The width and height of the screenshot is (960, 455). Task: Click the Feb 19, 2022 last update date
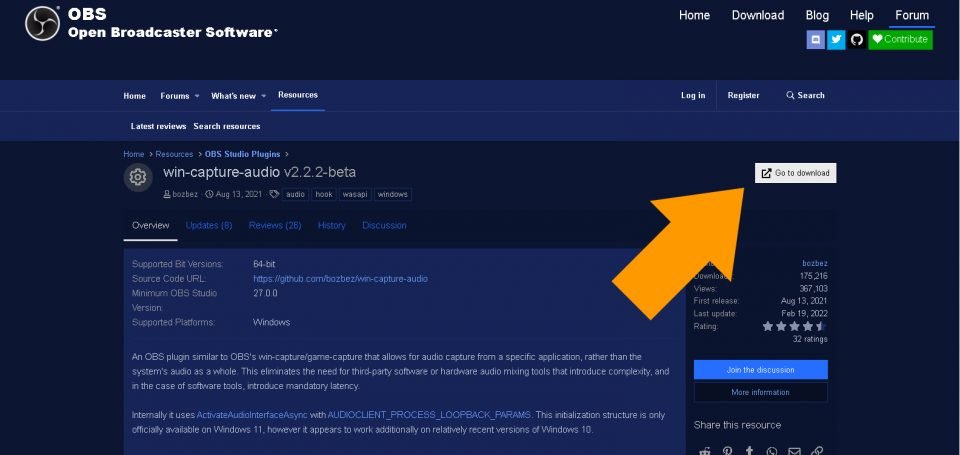click(804, 314)
